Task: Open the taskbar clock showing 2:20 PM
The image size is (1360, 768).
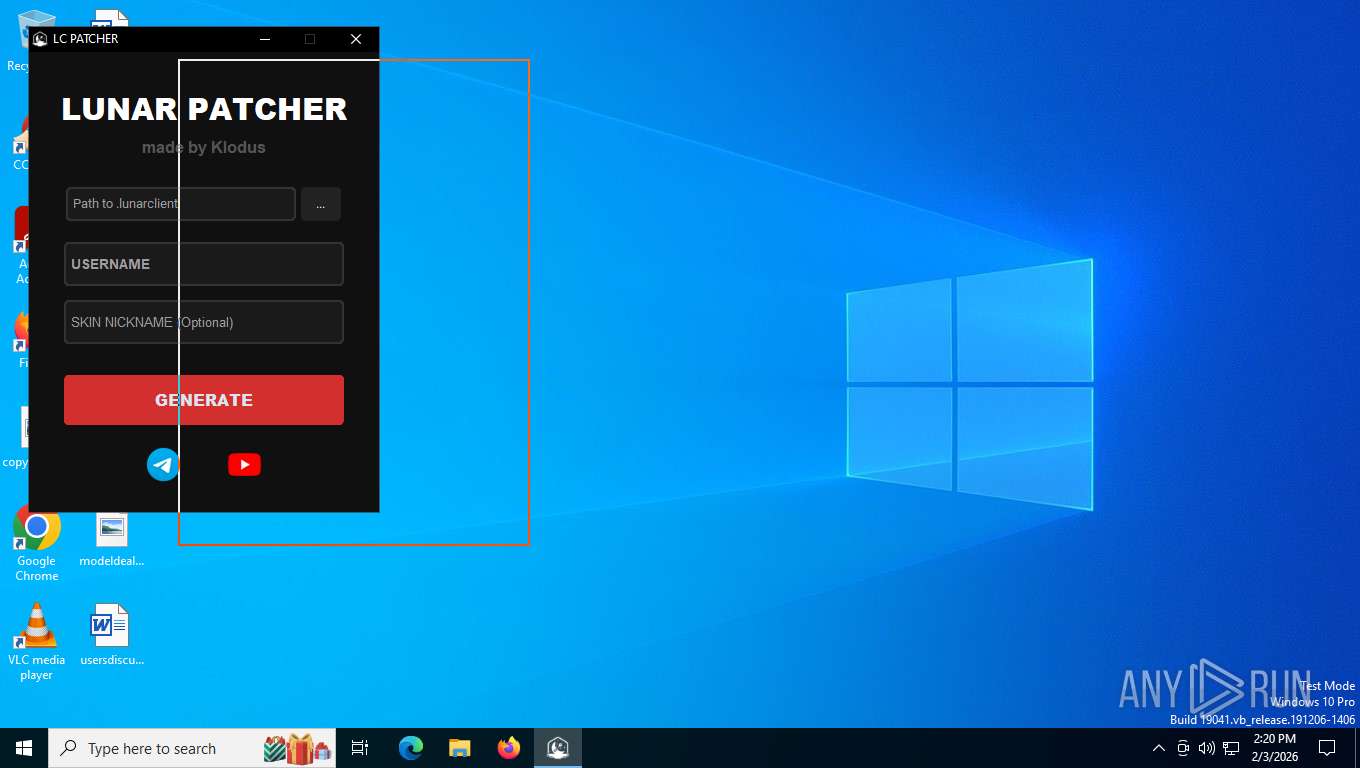Action: coord(1275,748)
